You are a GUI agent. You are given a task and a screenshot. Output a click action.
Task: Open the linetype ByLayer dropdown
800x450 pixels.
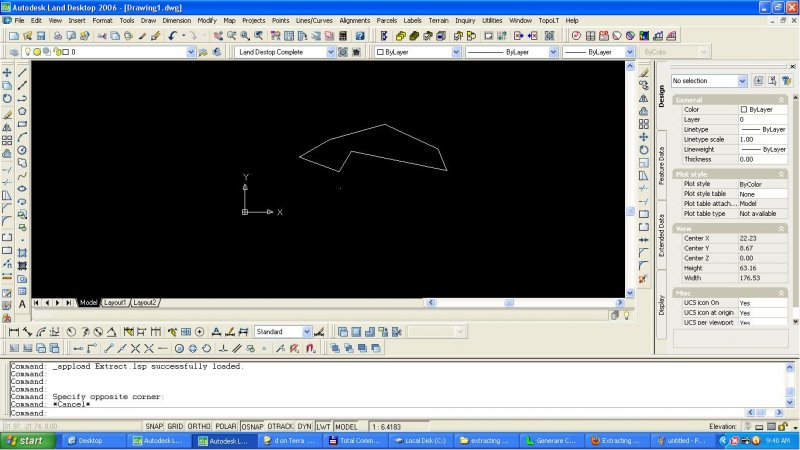(553, 52)
